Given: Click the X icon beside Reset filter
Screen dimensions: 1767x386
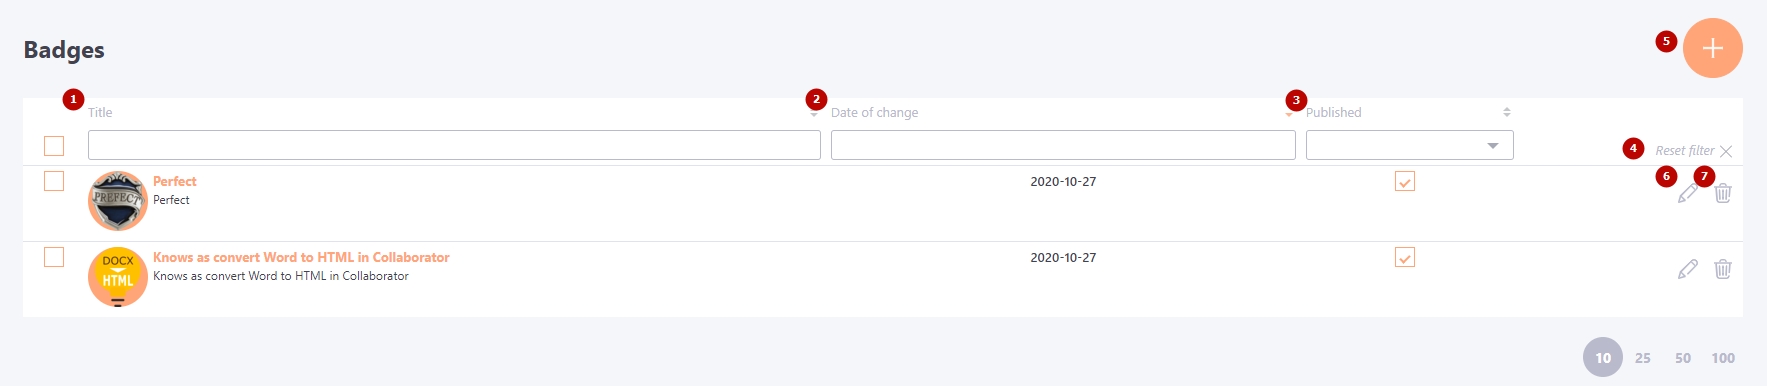Looking at the screenshot, I should (x=1726, y=151).
